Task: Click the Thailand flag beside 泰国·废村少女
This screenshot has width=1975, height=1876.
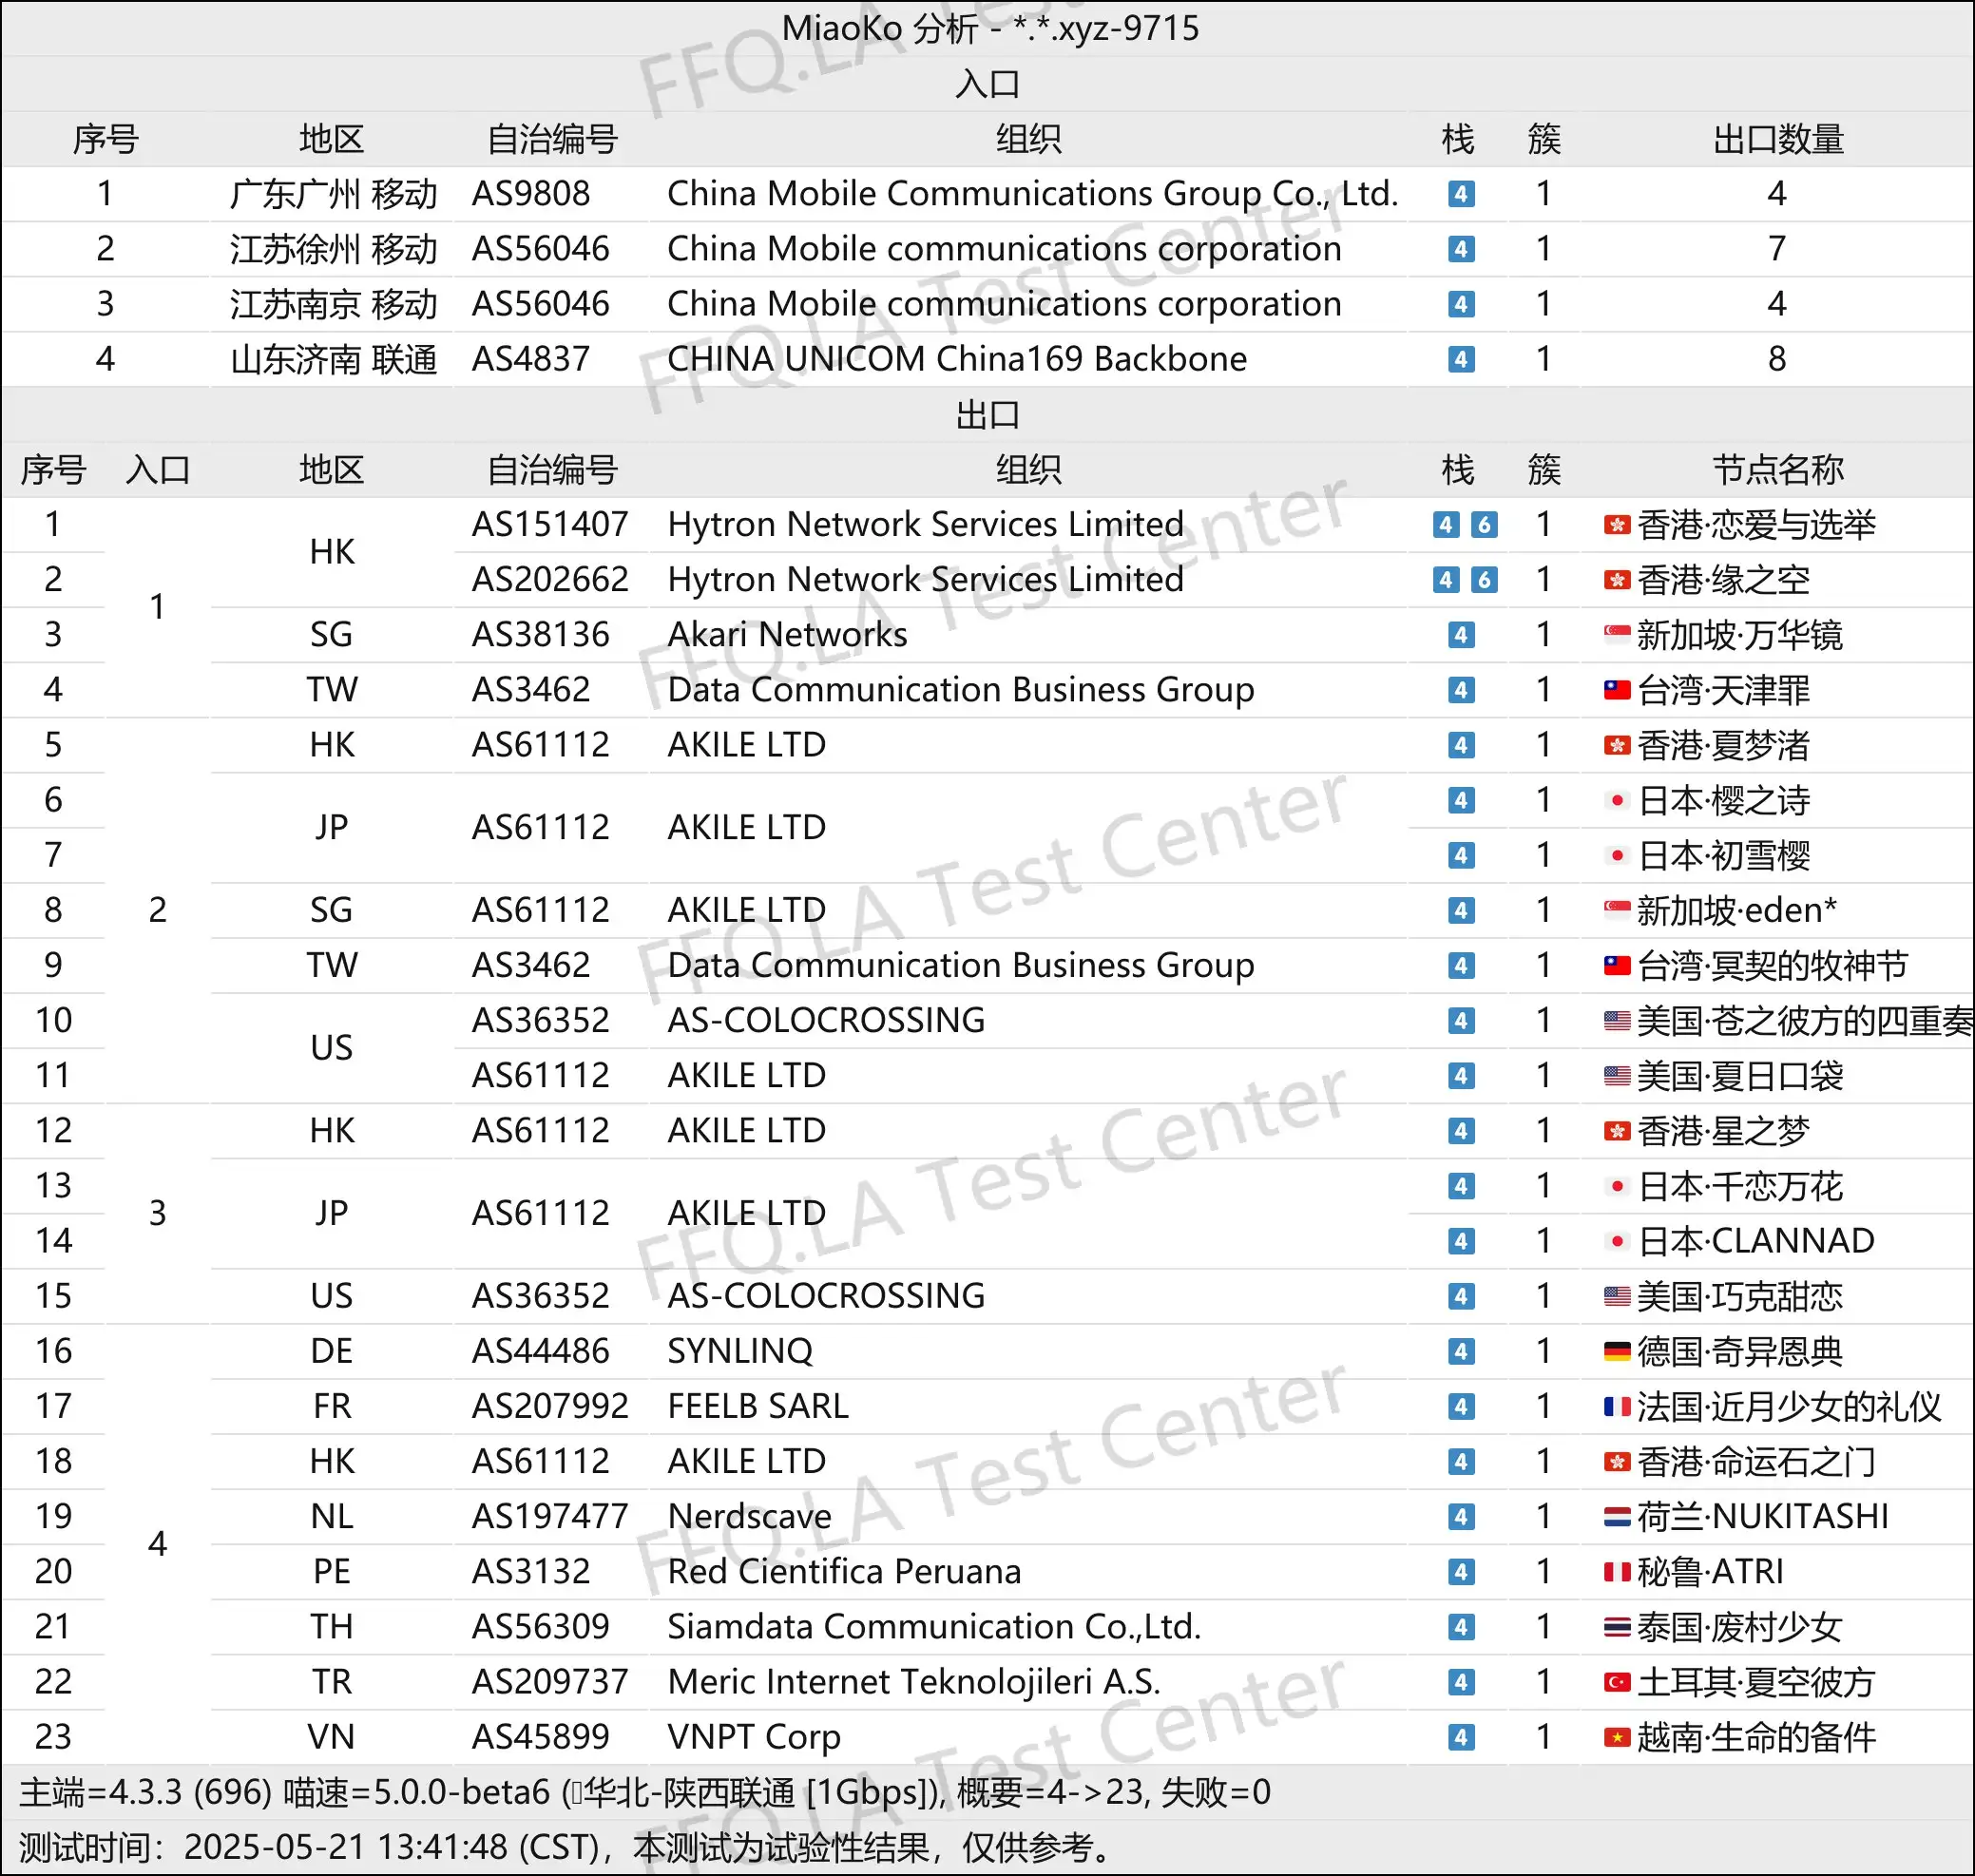Action: point(1617,1627)
